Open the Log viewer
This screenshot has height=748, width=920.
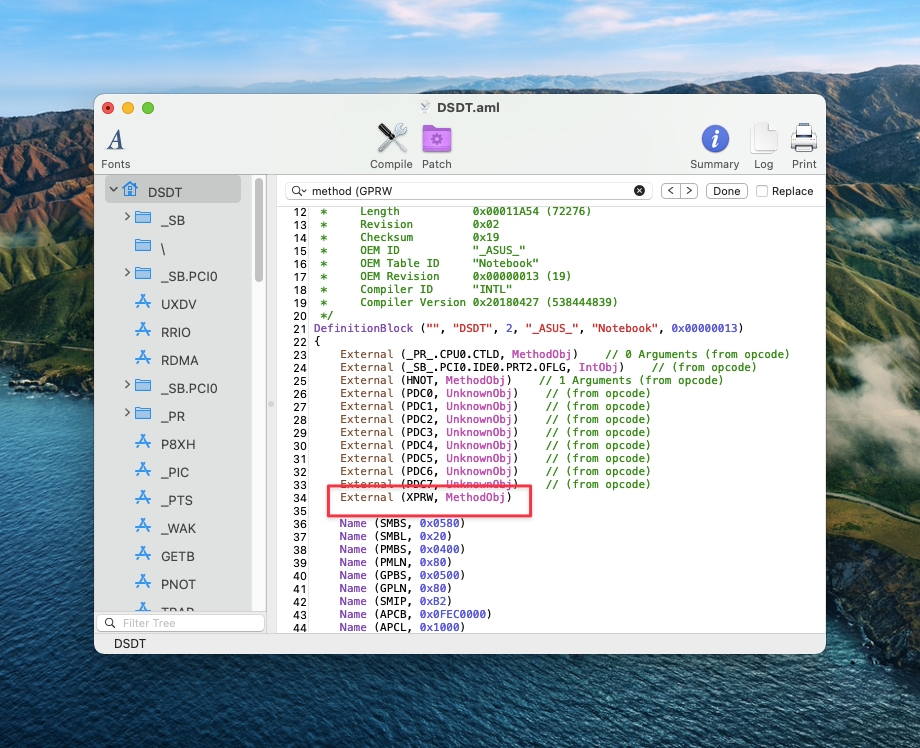click(x=763, y=146)
